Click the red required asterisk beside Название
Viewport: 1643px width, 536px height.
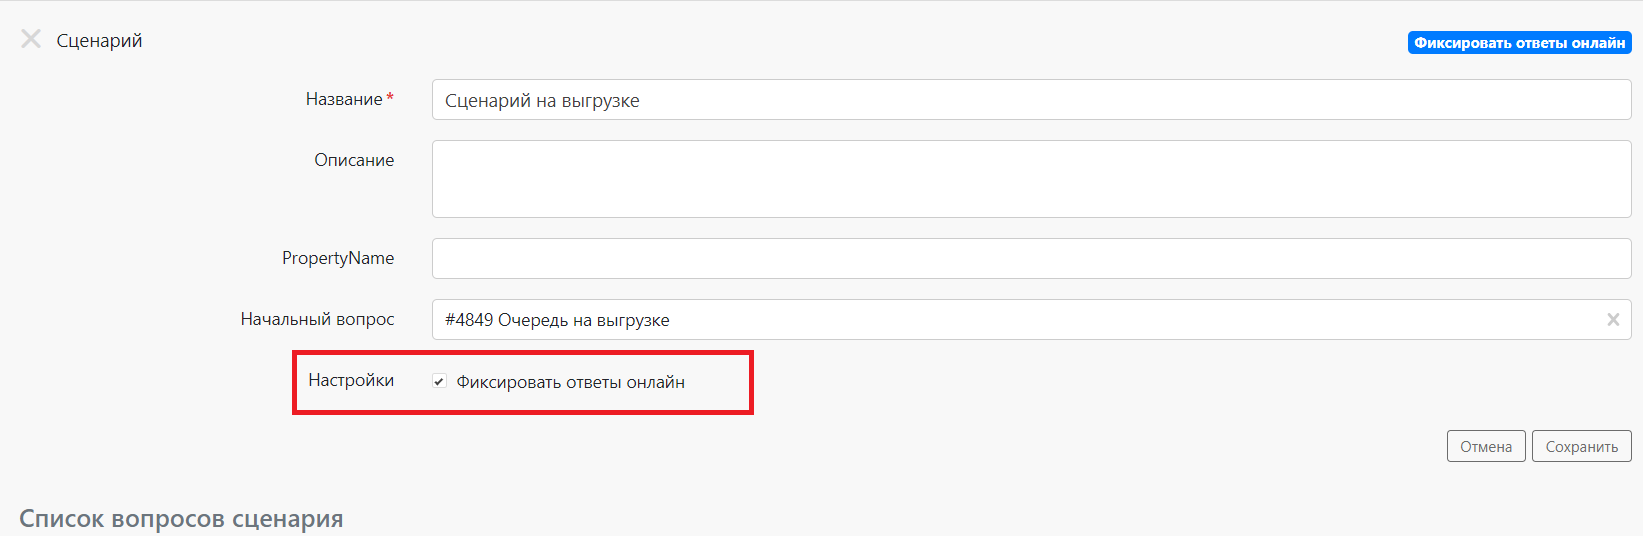point(390,98)
